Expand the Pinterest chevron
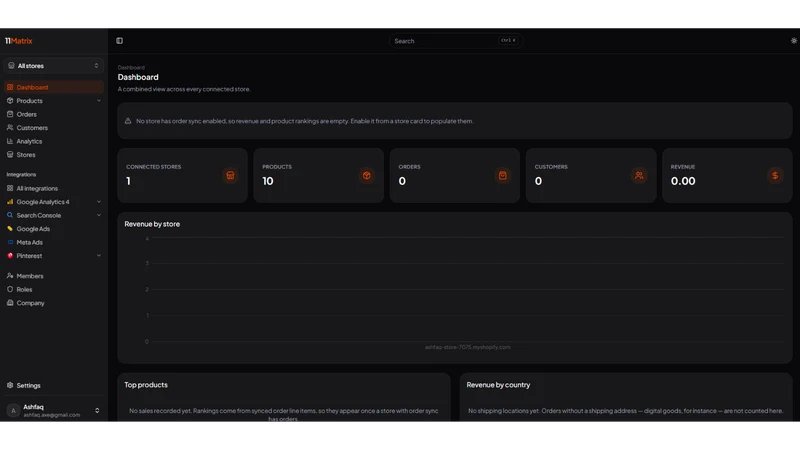800x450 pixels. tap(99, 256)
